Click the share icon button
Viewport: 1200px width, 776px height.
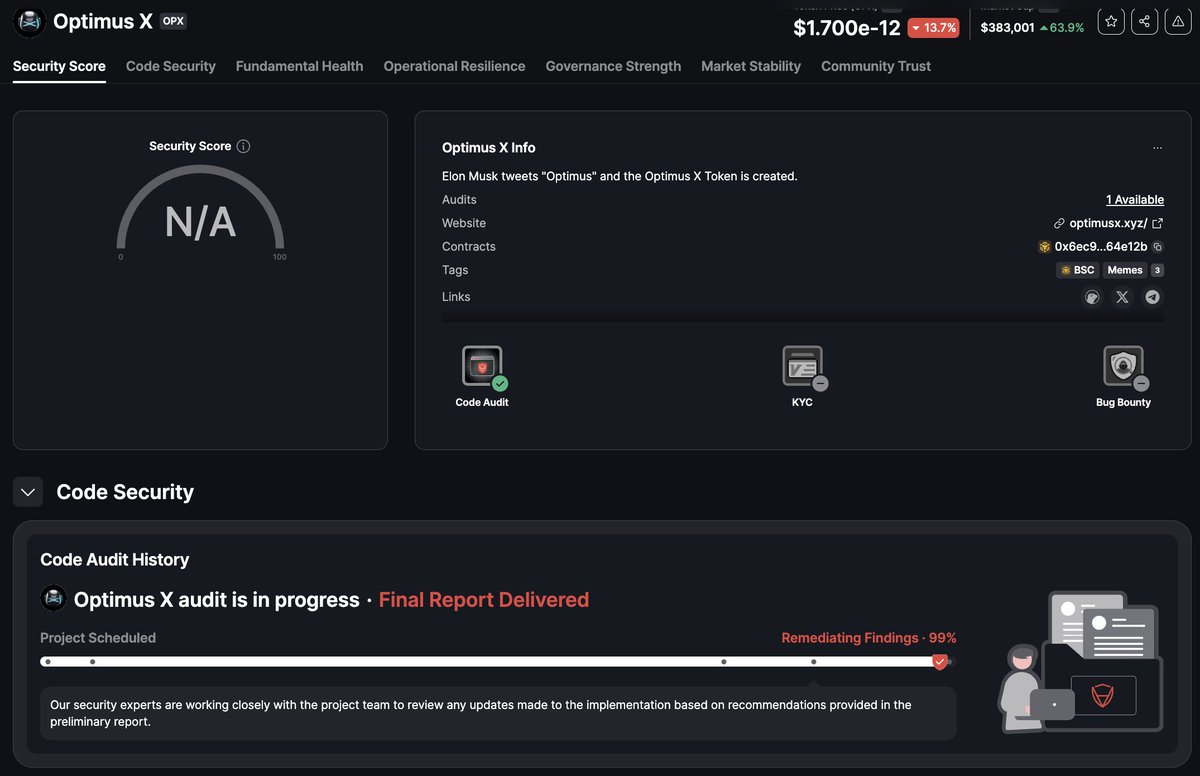pos(1145,21)
